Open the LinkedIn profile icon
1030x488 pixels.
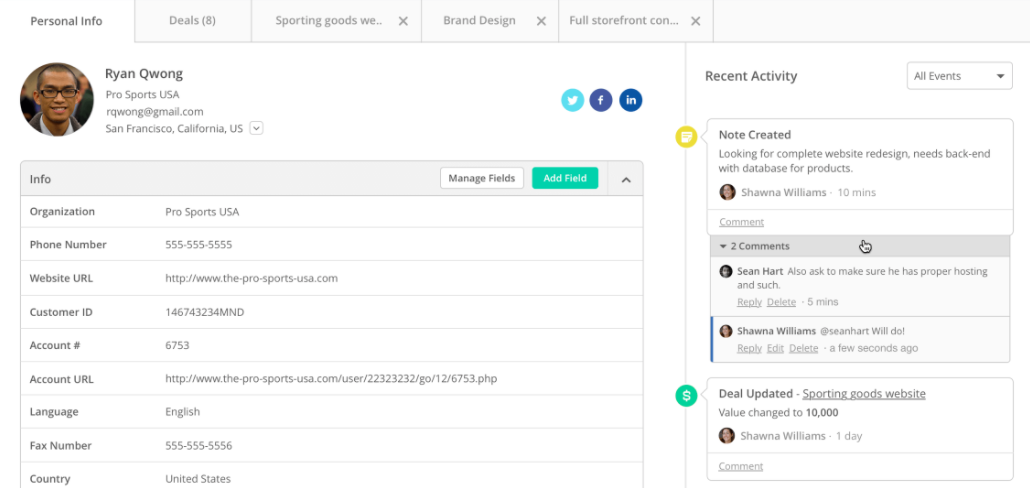630,100
